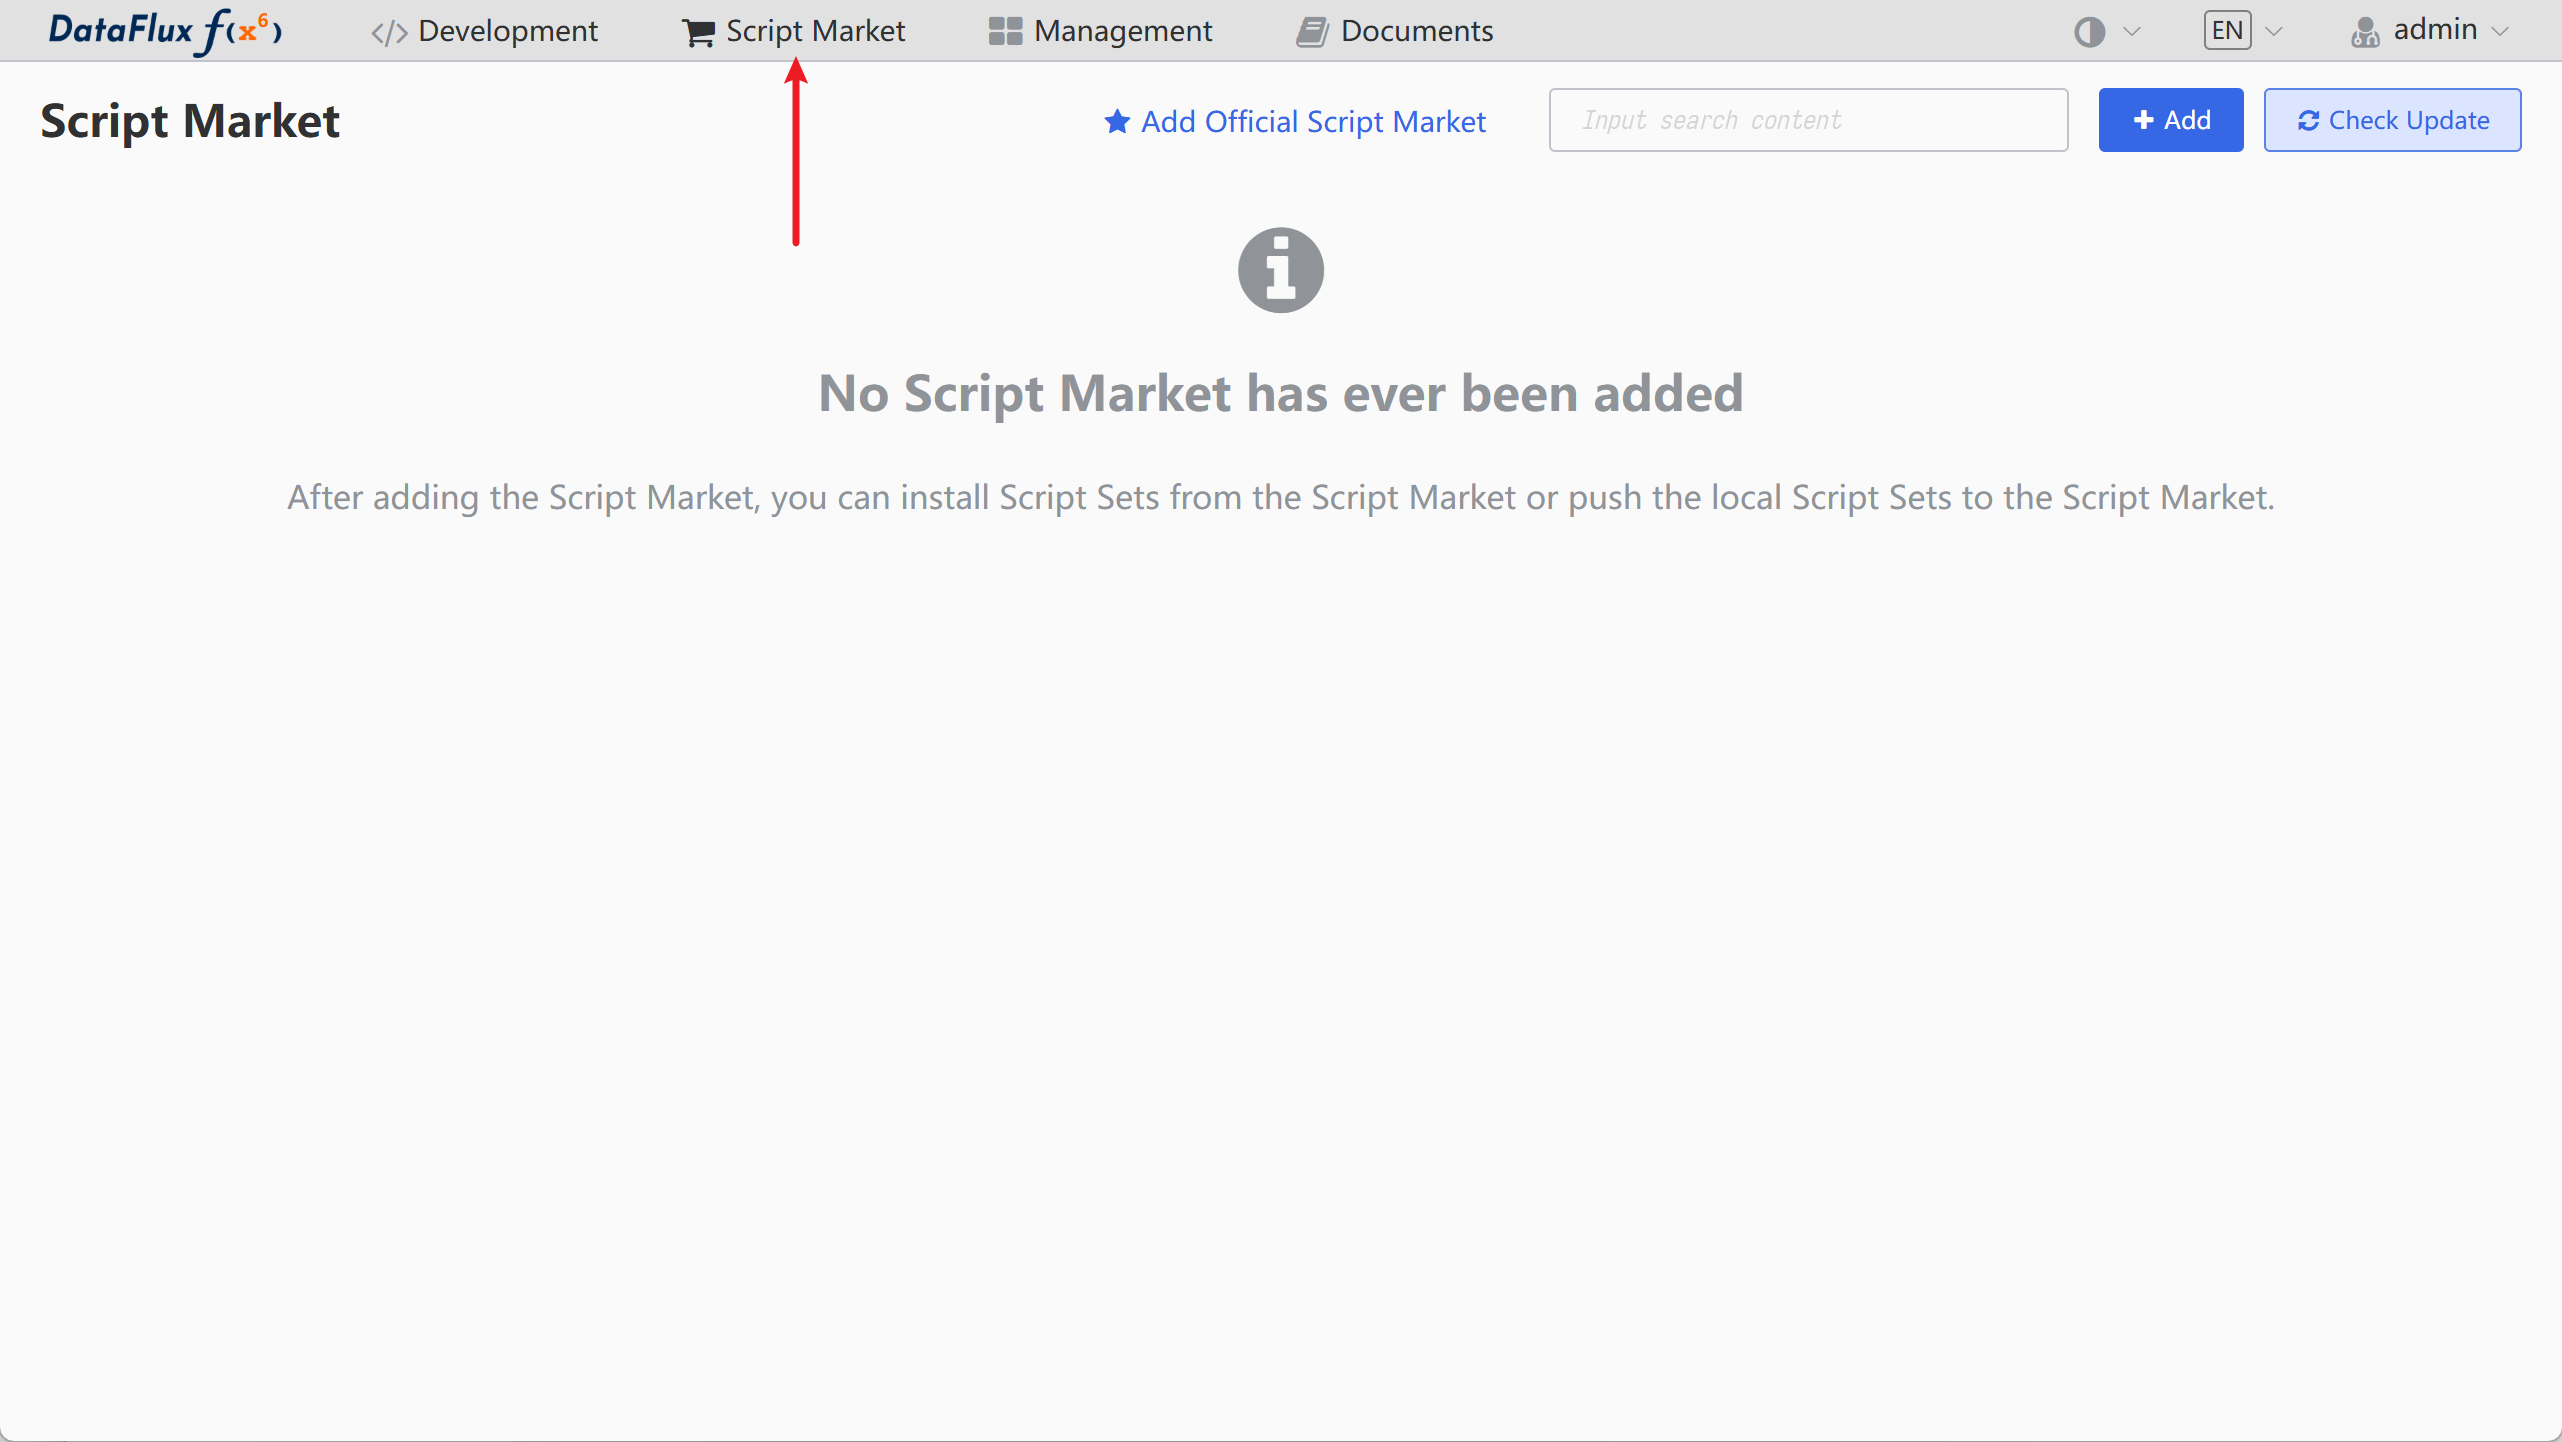2562x1442 pixels.
Task: Focus the Input search content field
Action: (1808, 120)
